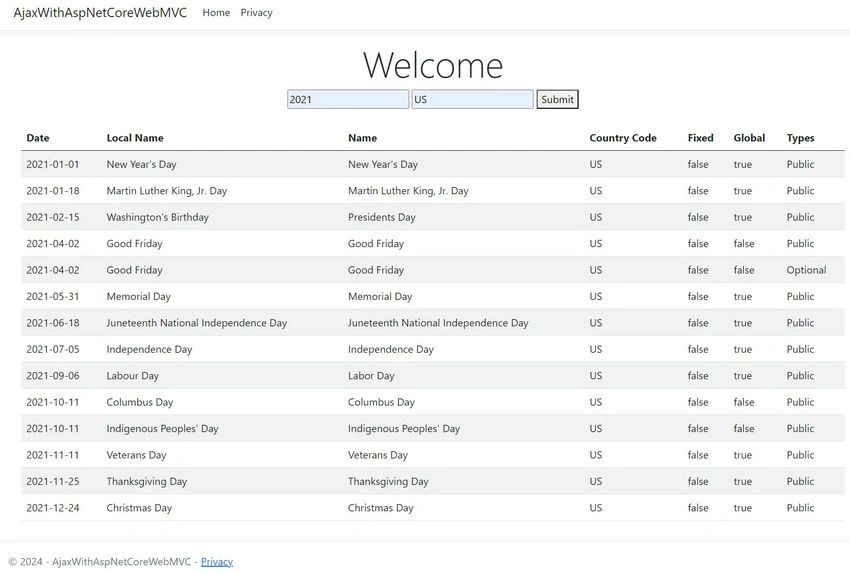Click the US country code in Veterans Day row

tap(595, 455)
